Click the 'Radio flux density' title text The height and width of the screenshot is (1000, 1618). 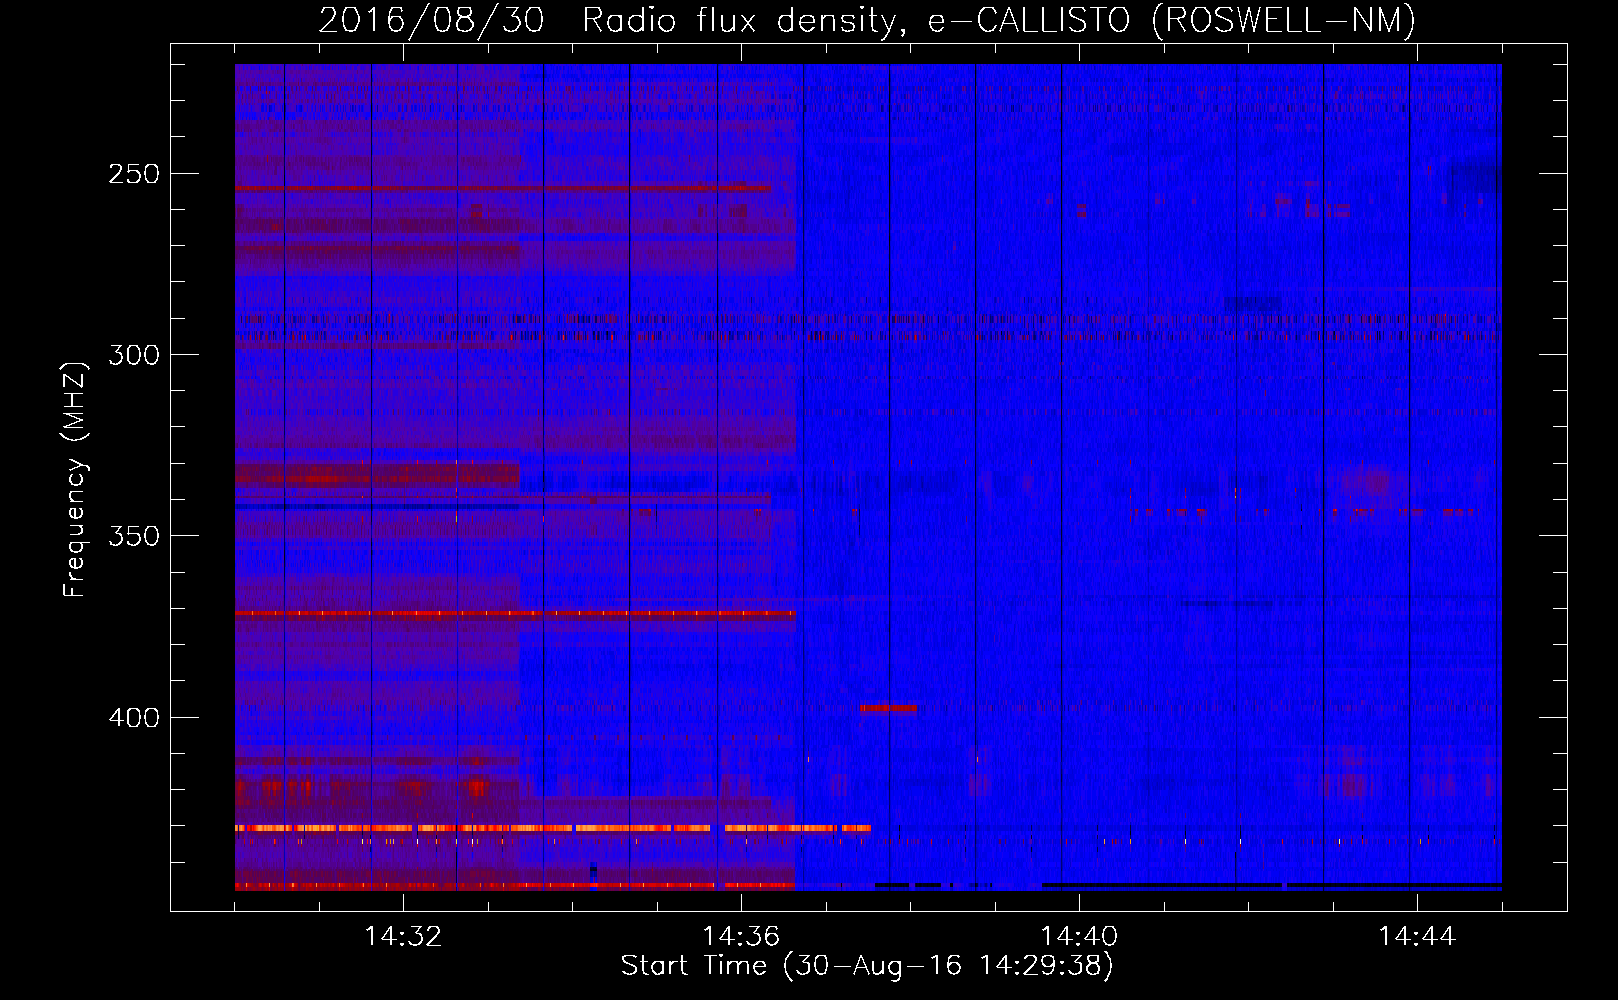point(739,21)
